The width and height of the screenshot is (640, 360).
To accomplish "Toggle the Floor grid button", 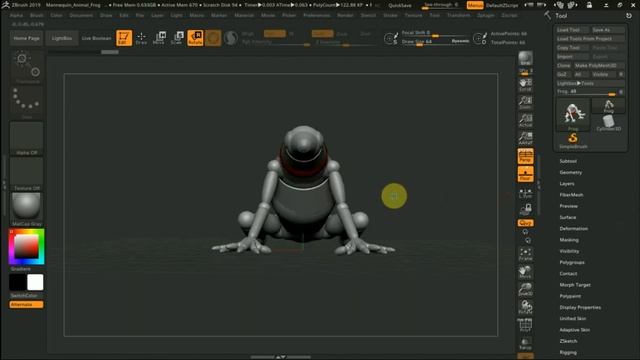I will (525, 174).
